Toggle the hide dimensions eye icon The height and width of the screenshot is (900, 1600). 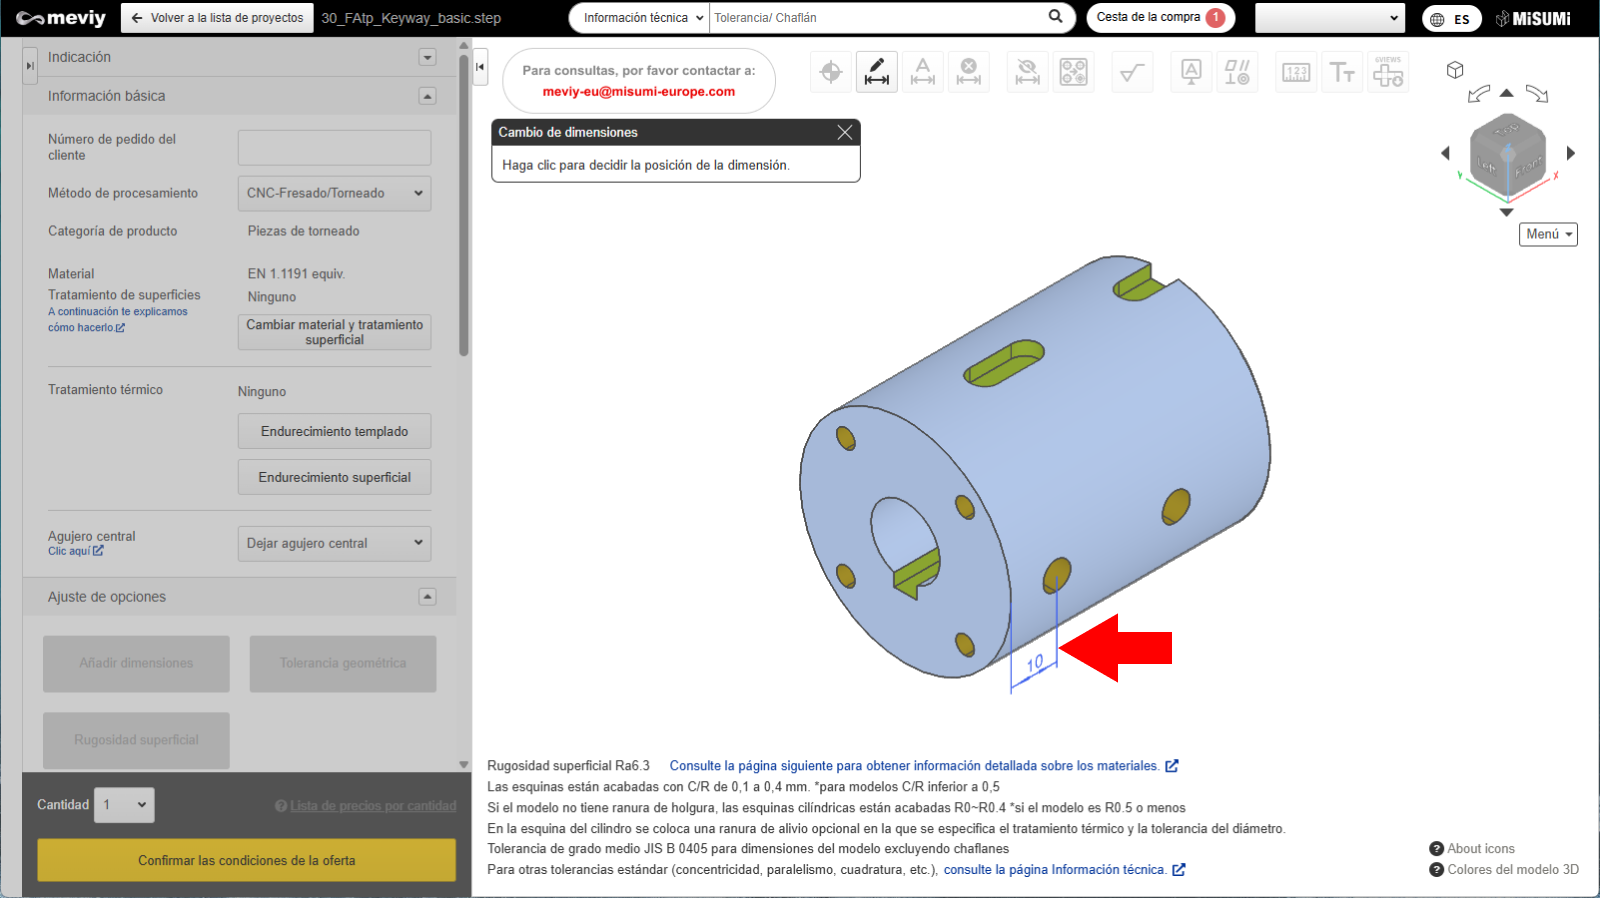[1027, 72]
